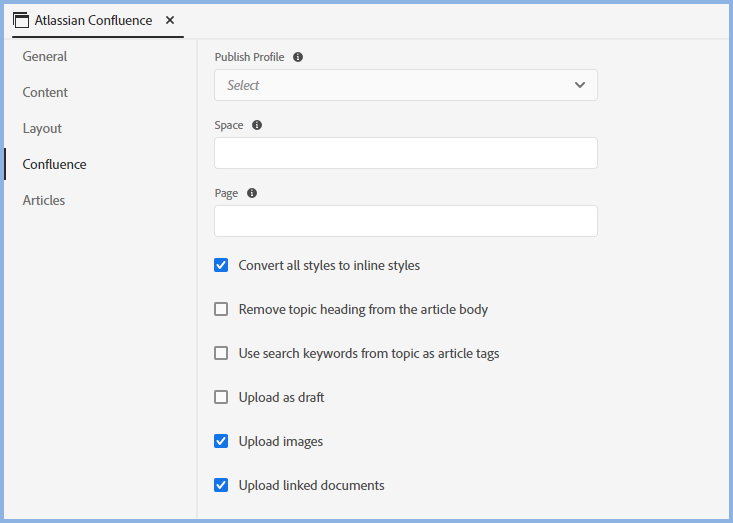Open the Publish Profile dropdown

tap(405, 85)
